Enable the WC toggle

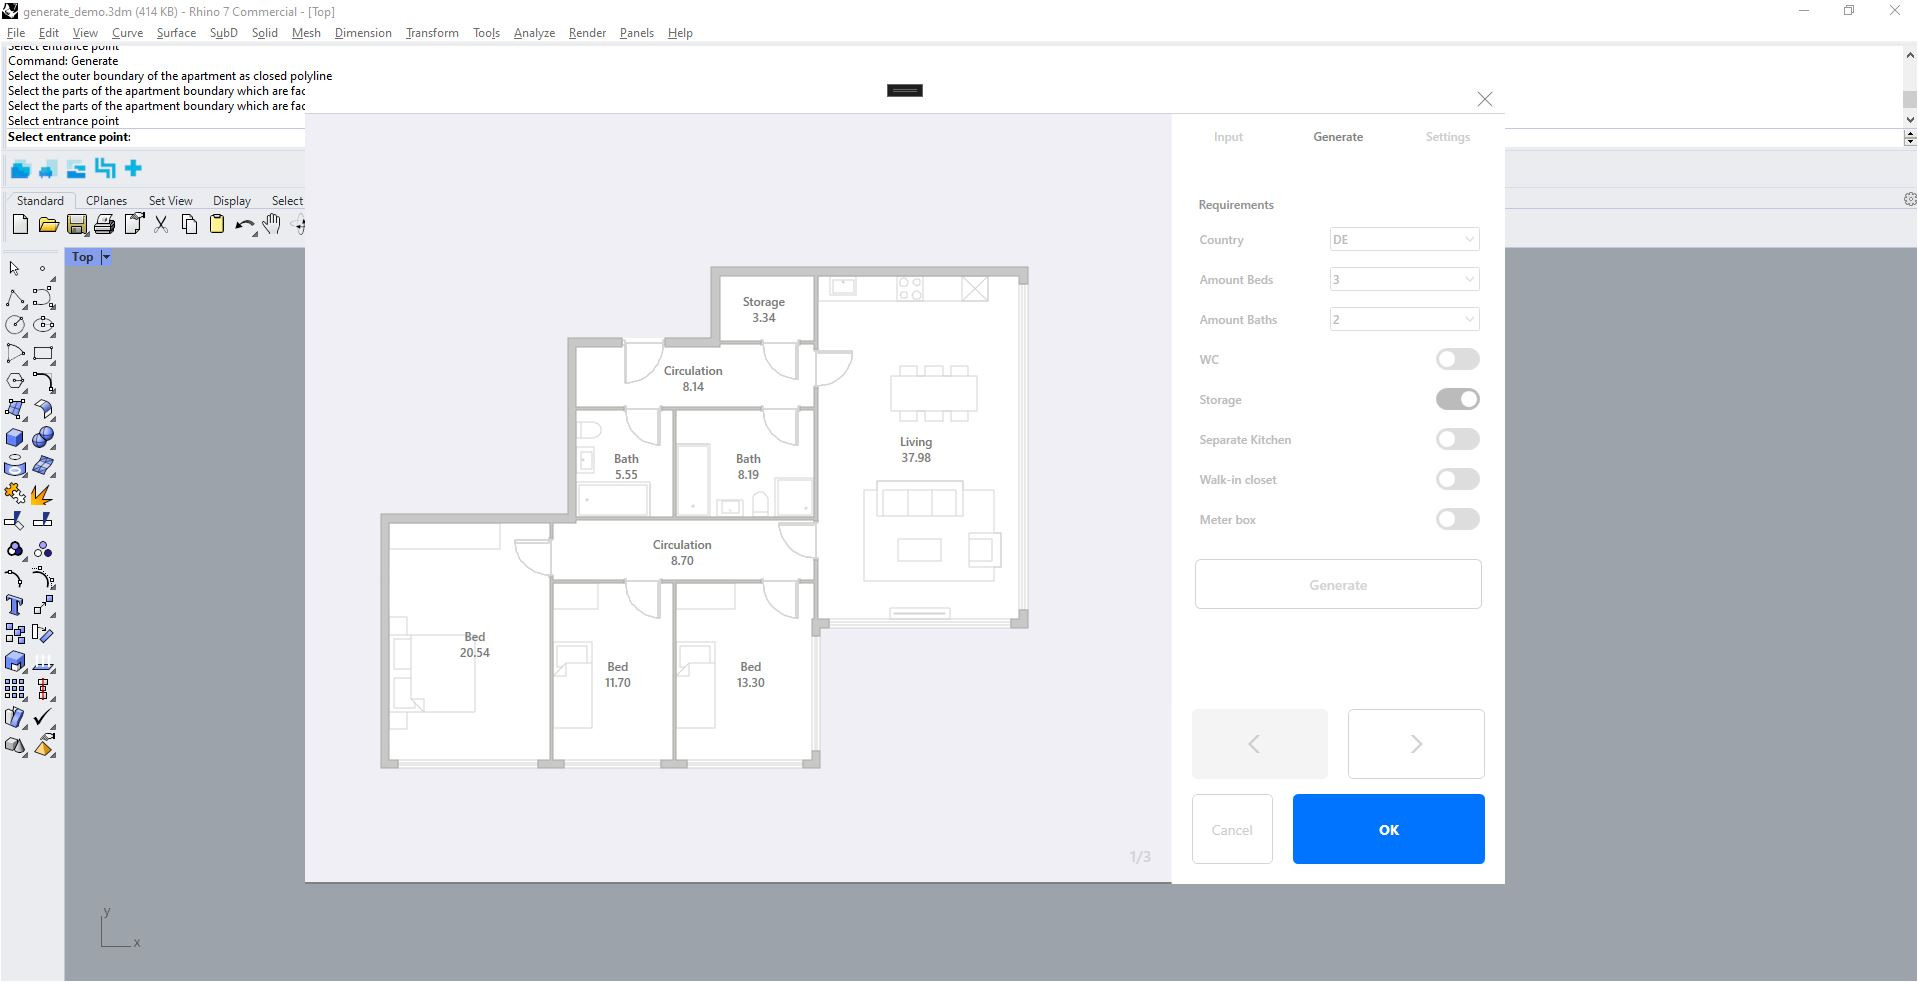pyautogui.click(x=1457, y=360)
